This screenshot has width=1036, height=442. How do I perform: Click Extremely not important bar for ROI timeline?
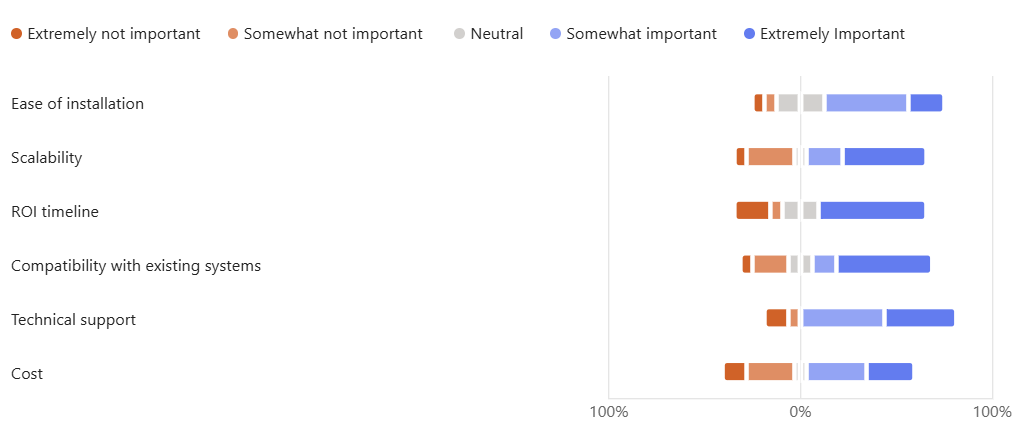click(752, 211)
